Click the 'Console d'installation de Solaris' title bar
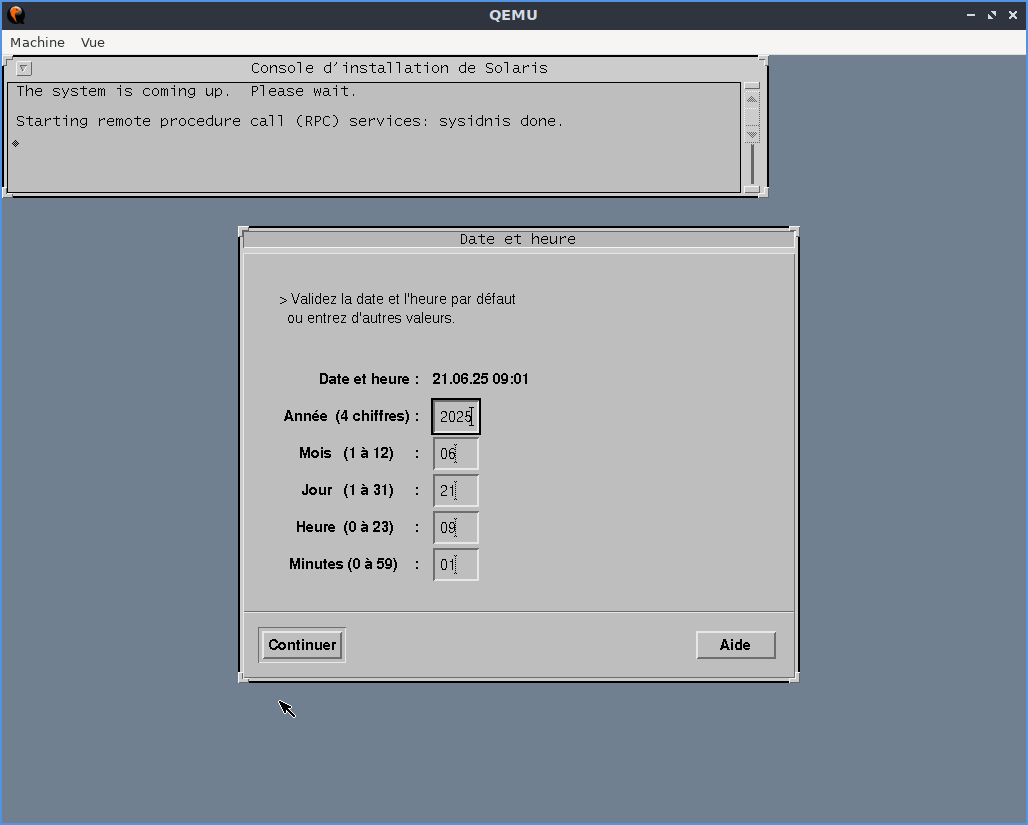1028x825 pixels. point(399,68)
